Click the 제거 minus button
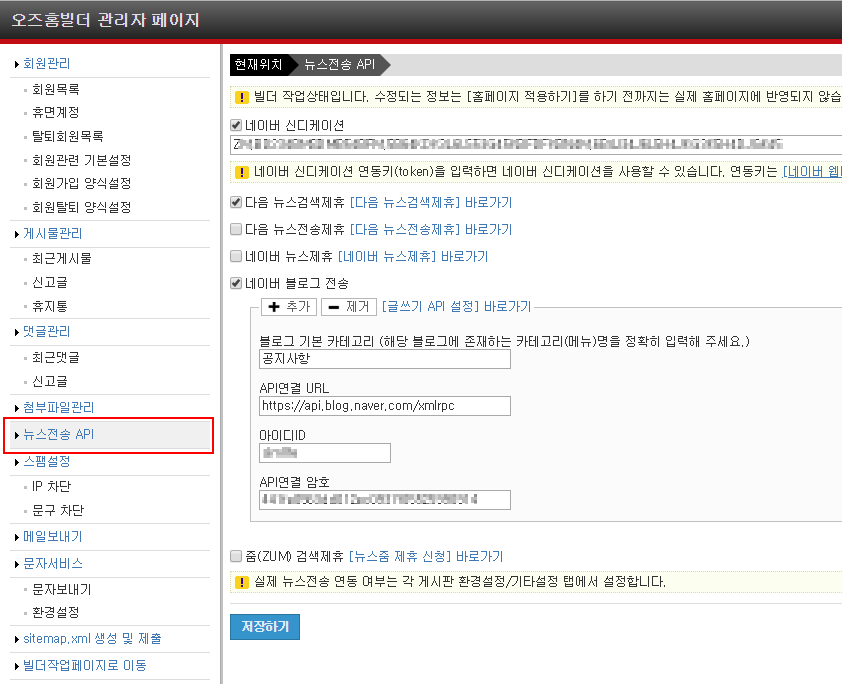This screenshot has height=684, width=842. click(348, 307)
